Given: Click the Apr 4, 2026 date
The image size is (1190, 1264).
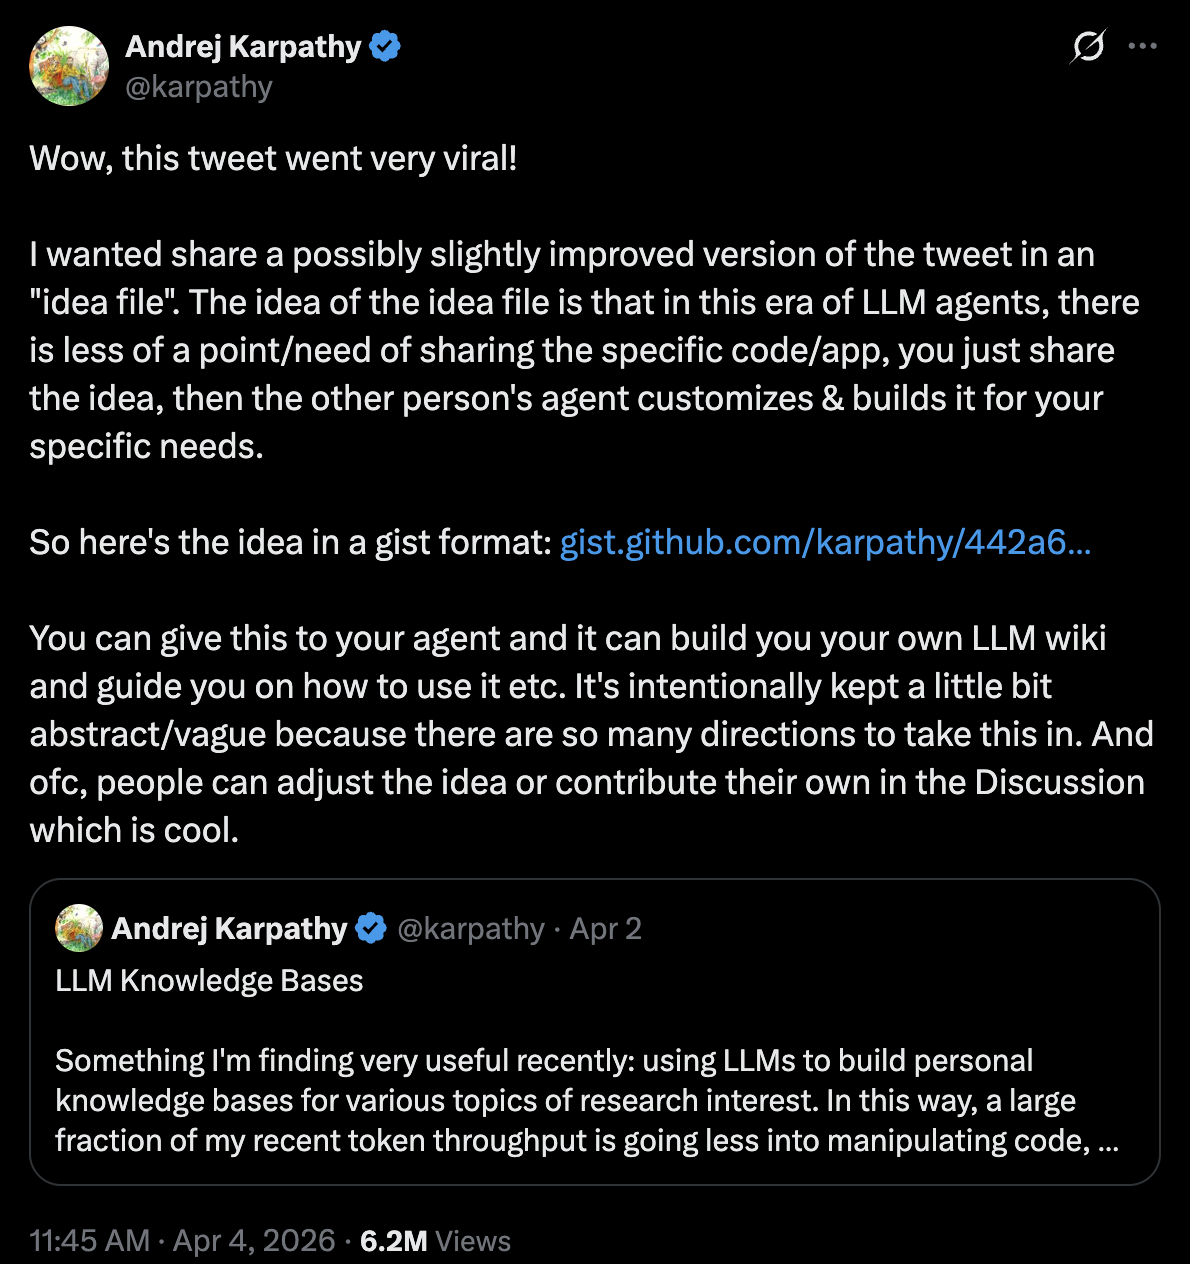Looking at the screenshot, I should click(254, 1241).
